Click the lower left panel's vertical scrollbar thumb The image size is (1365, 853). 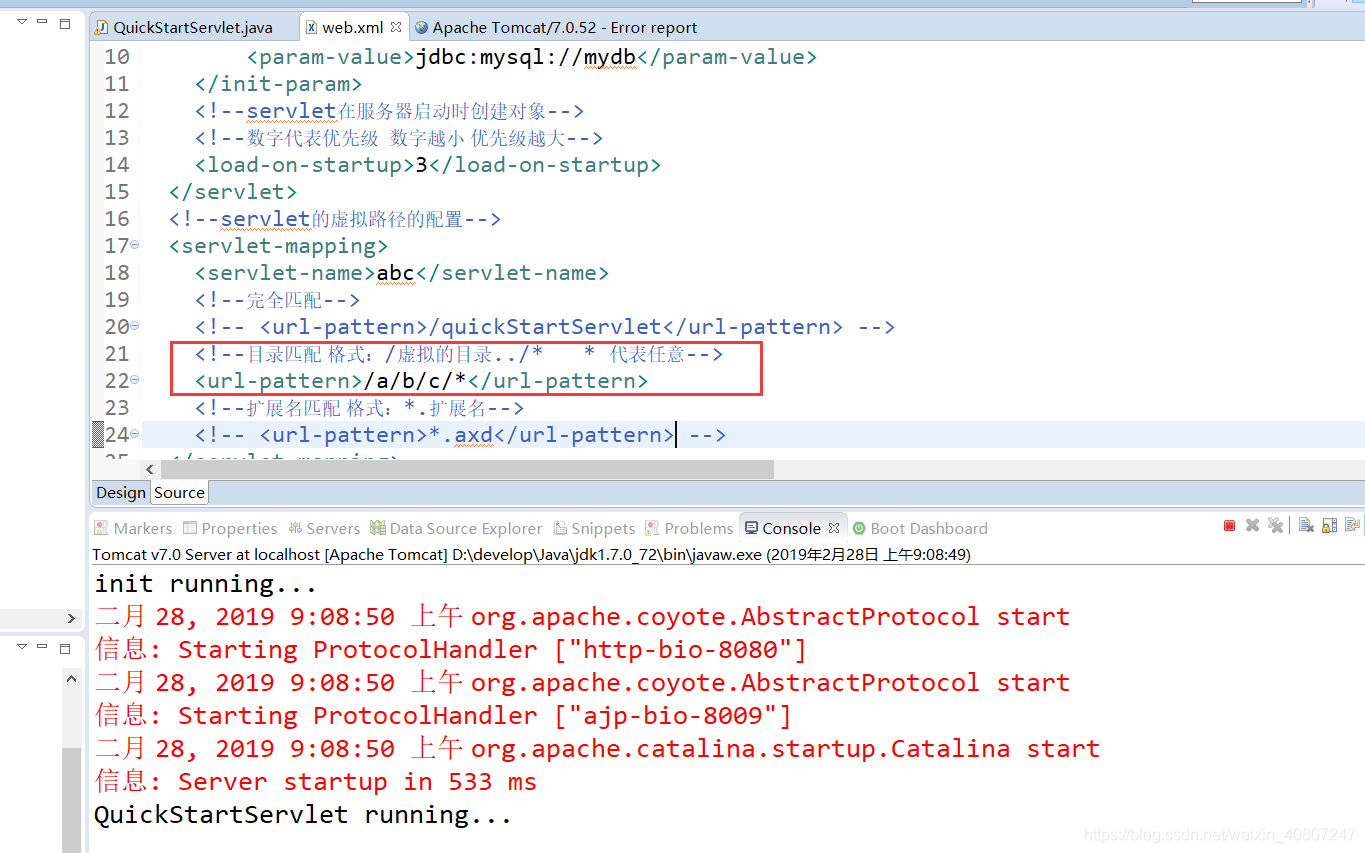coord(71,800)
